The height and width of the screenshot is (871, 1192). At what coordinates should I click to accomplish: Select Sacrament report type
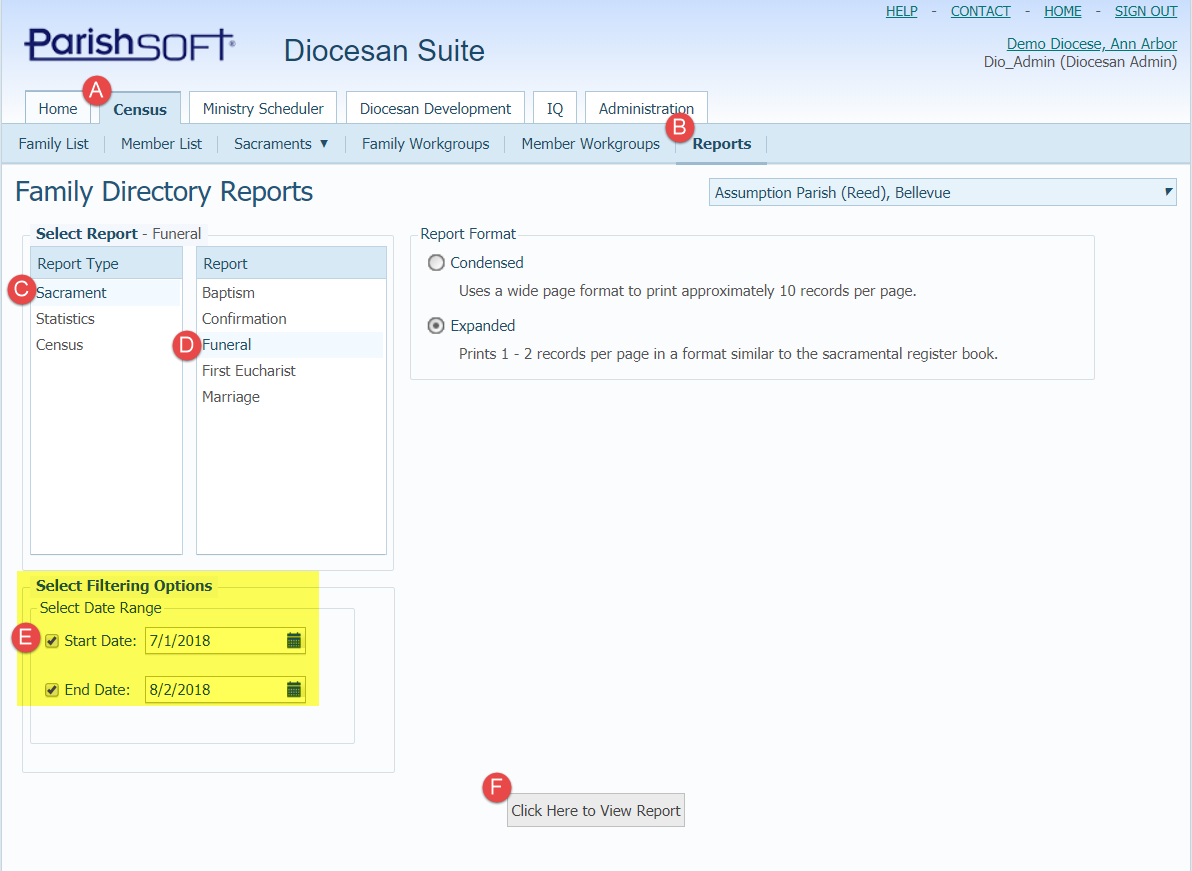coord(106,293)
